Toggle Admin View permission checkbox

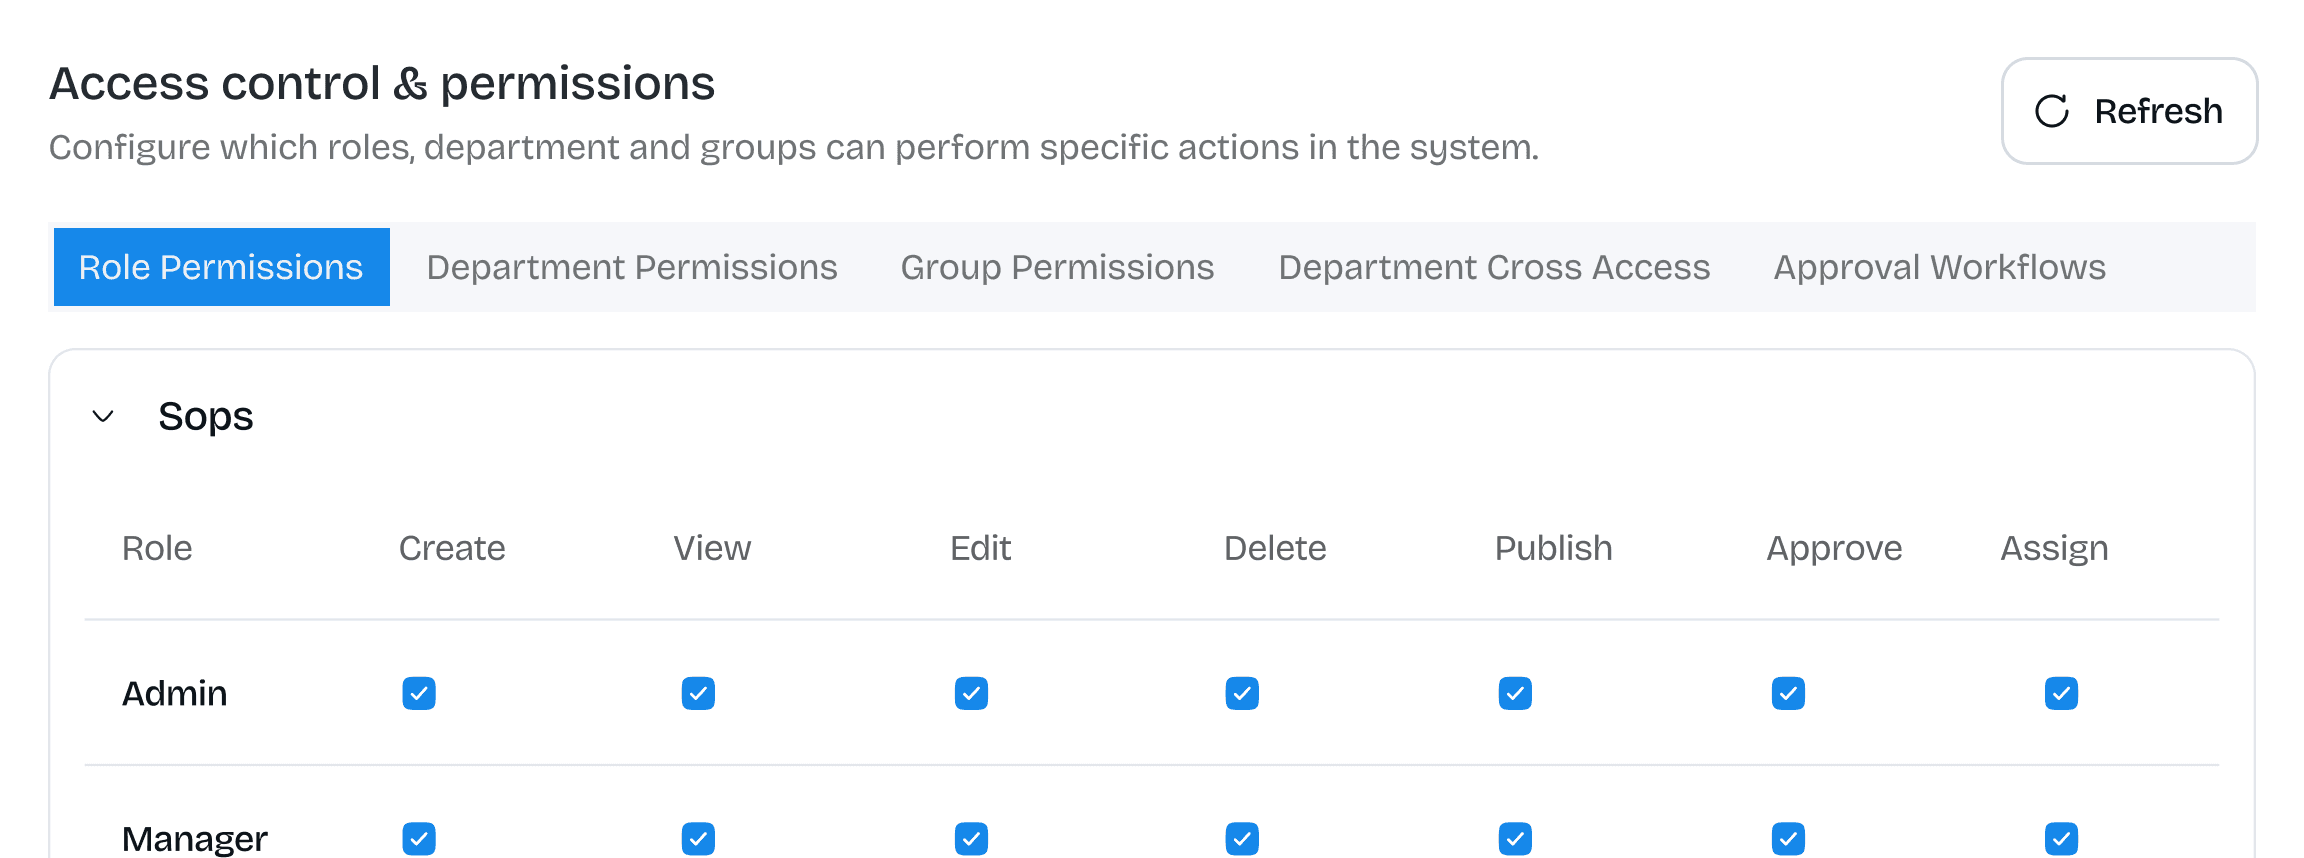pos(698,693)
